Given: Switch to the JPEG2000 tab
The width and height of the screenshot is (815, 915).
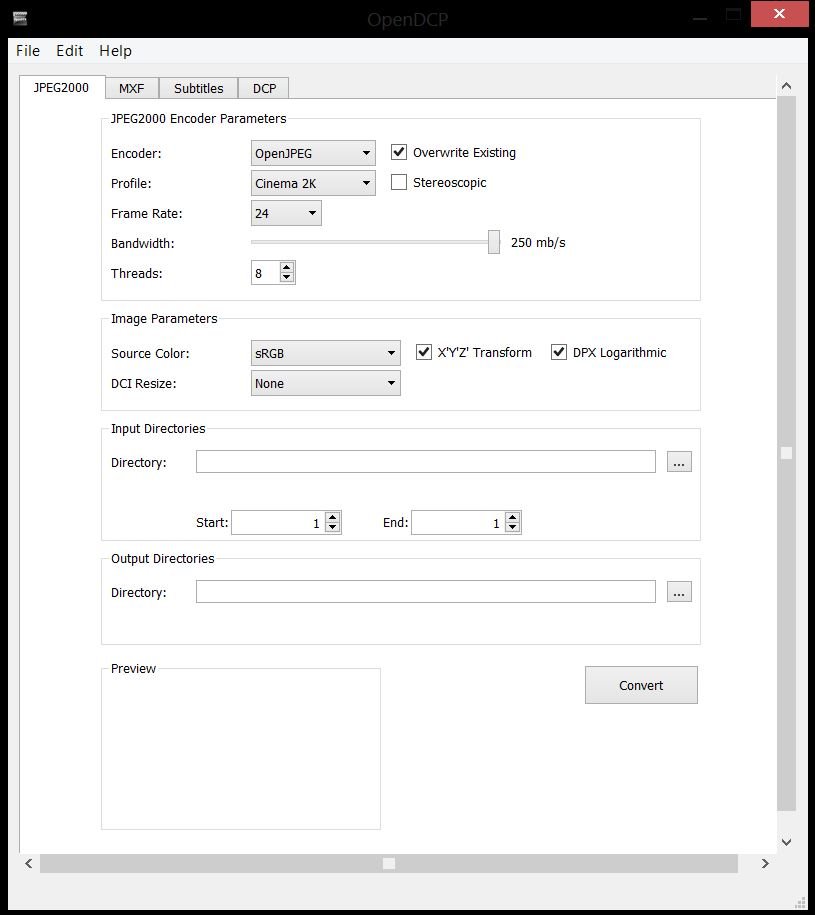Looking at the screenshot, I should click(62, 88).
